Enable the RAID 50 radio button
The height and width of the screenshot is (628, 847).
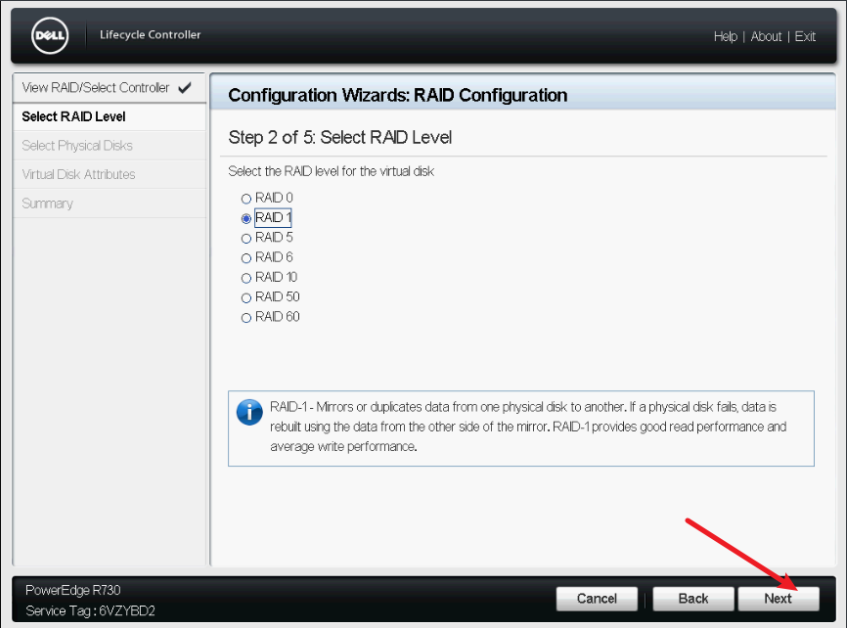(x=245, y=297)
